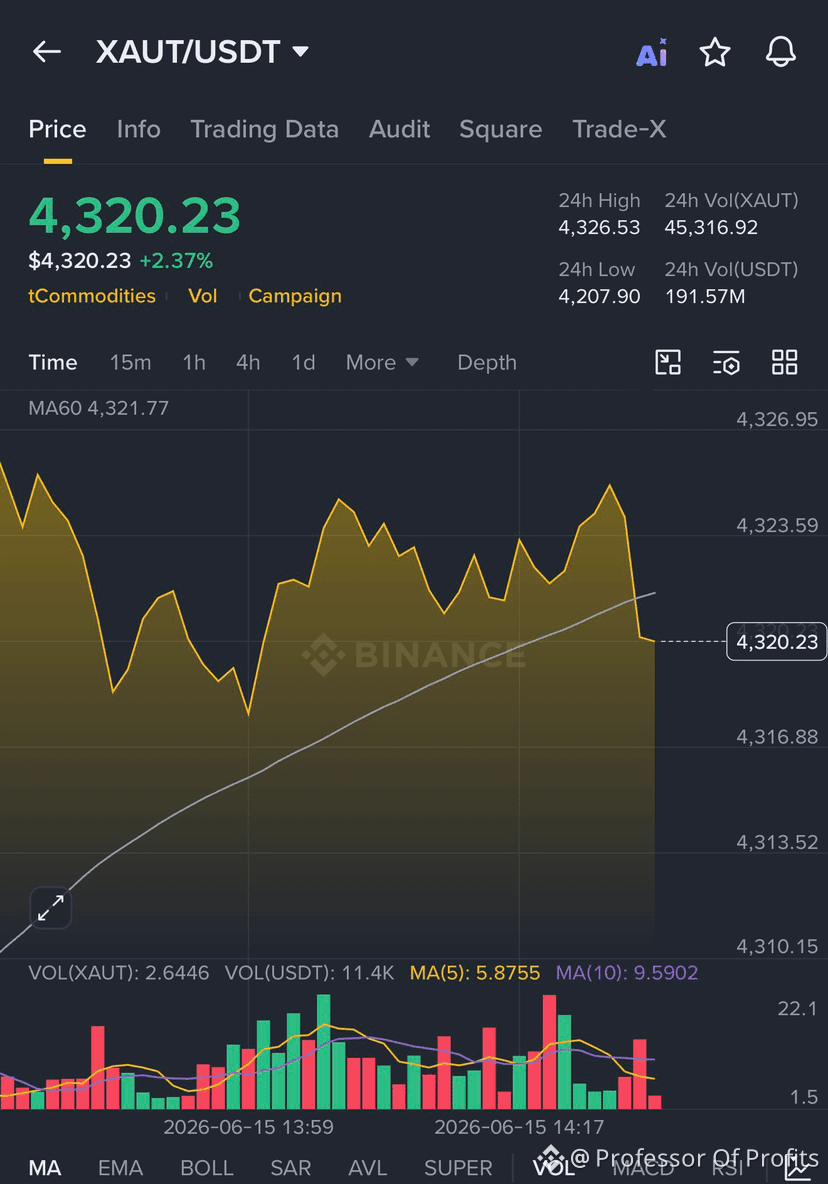Image resolution: width=828 pixels, height=1184 pixels.
Task: Click the 4,326.95 price axis label
Action: coord(777,419)
